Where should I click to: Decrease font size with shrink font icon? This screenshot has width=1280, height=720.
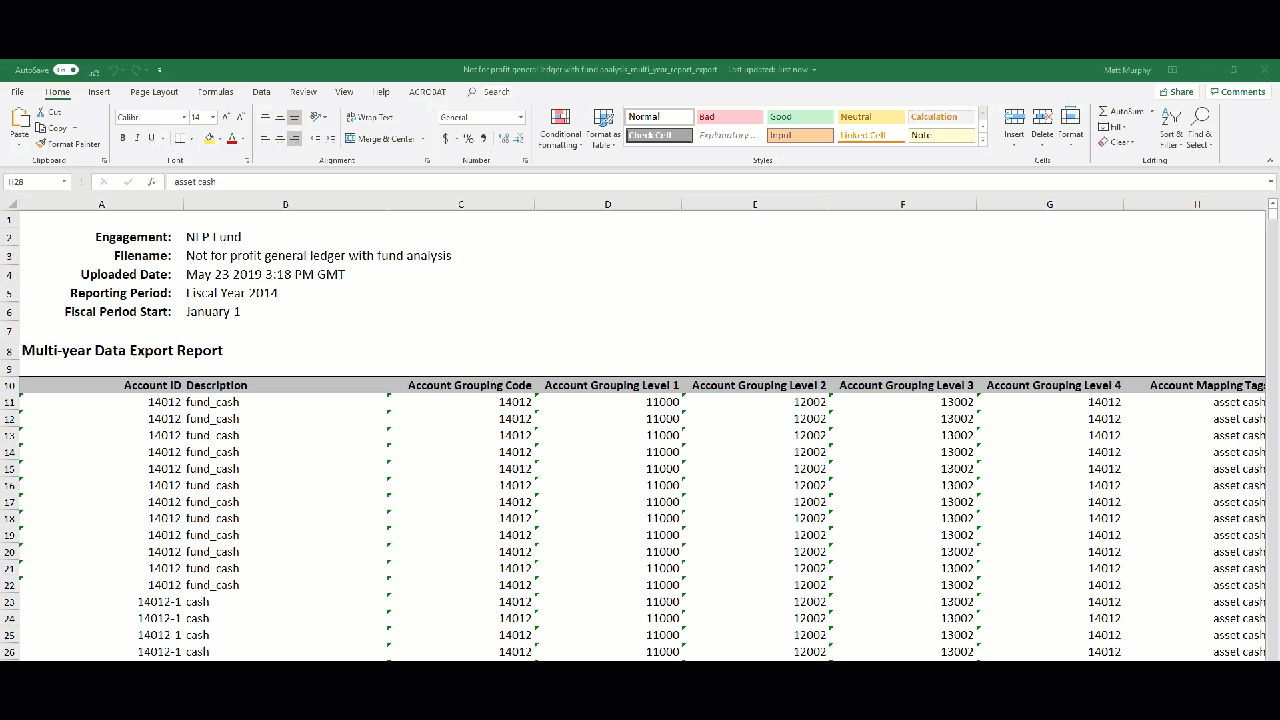pos(241,117)
